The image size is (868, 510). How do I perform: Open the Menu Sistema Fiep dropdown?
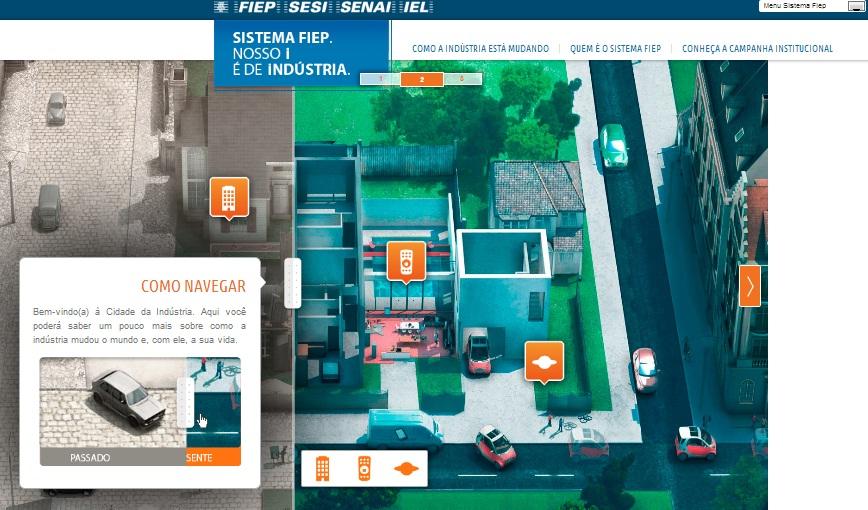coord(800,6)
